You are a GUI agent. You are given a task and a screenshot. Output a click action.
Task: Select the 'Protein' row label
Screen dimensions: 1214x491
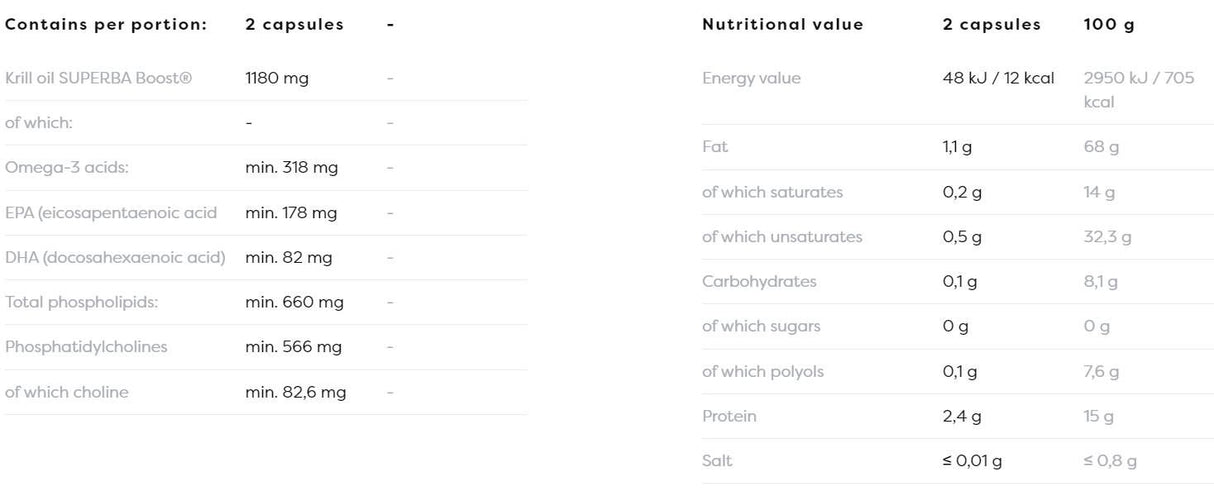(x=729, y=416)
